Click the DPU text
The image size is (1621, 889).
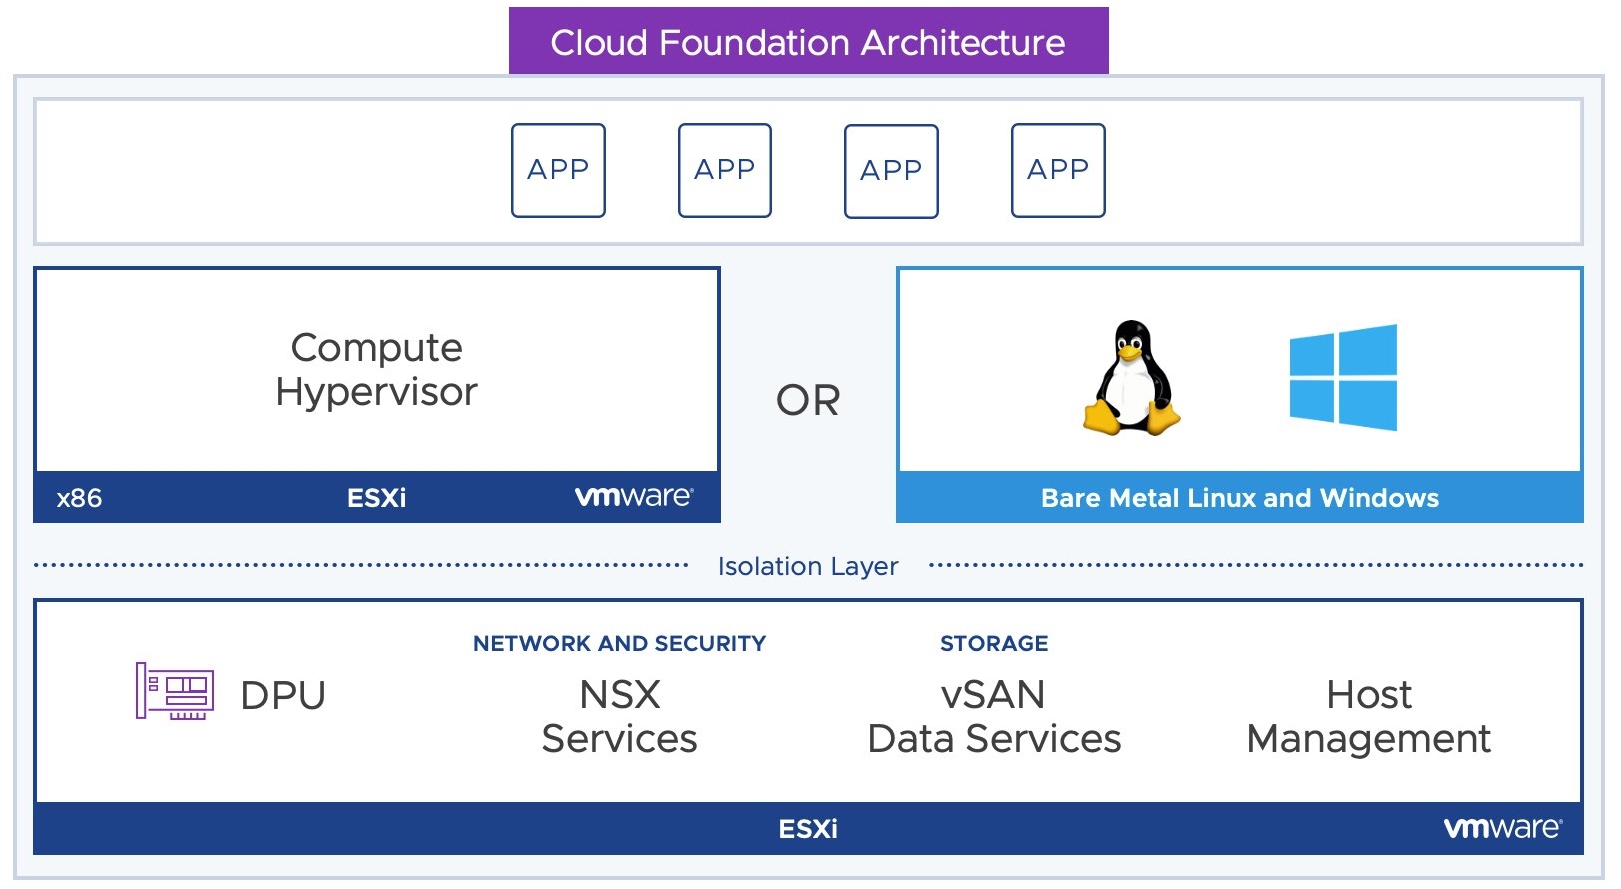pos(283,696)
